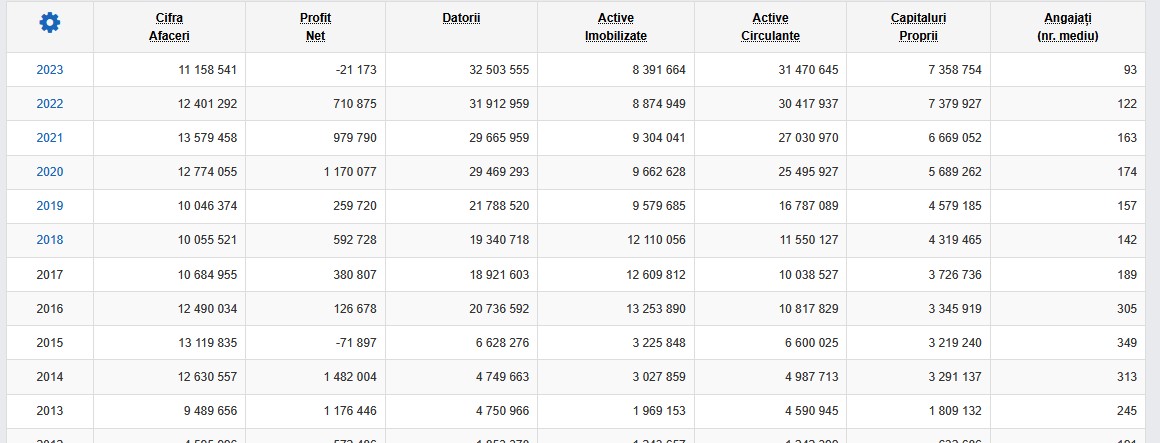Select fixed assets value 12 110 056
1160x443 pixels.
coord(656,240)
